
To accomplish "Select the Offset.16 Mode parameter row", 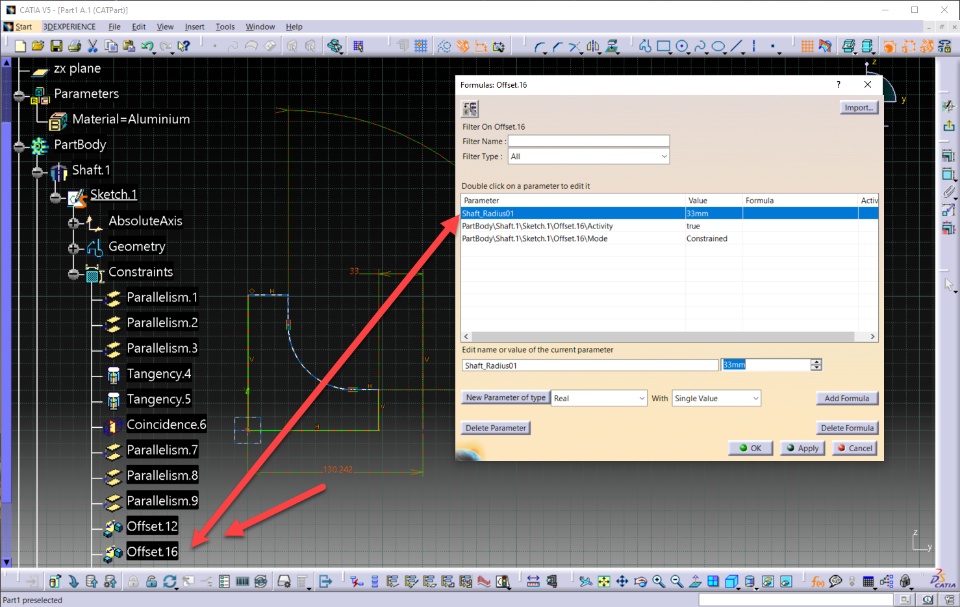I will (x=669, y=239).
